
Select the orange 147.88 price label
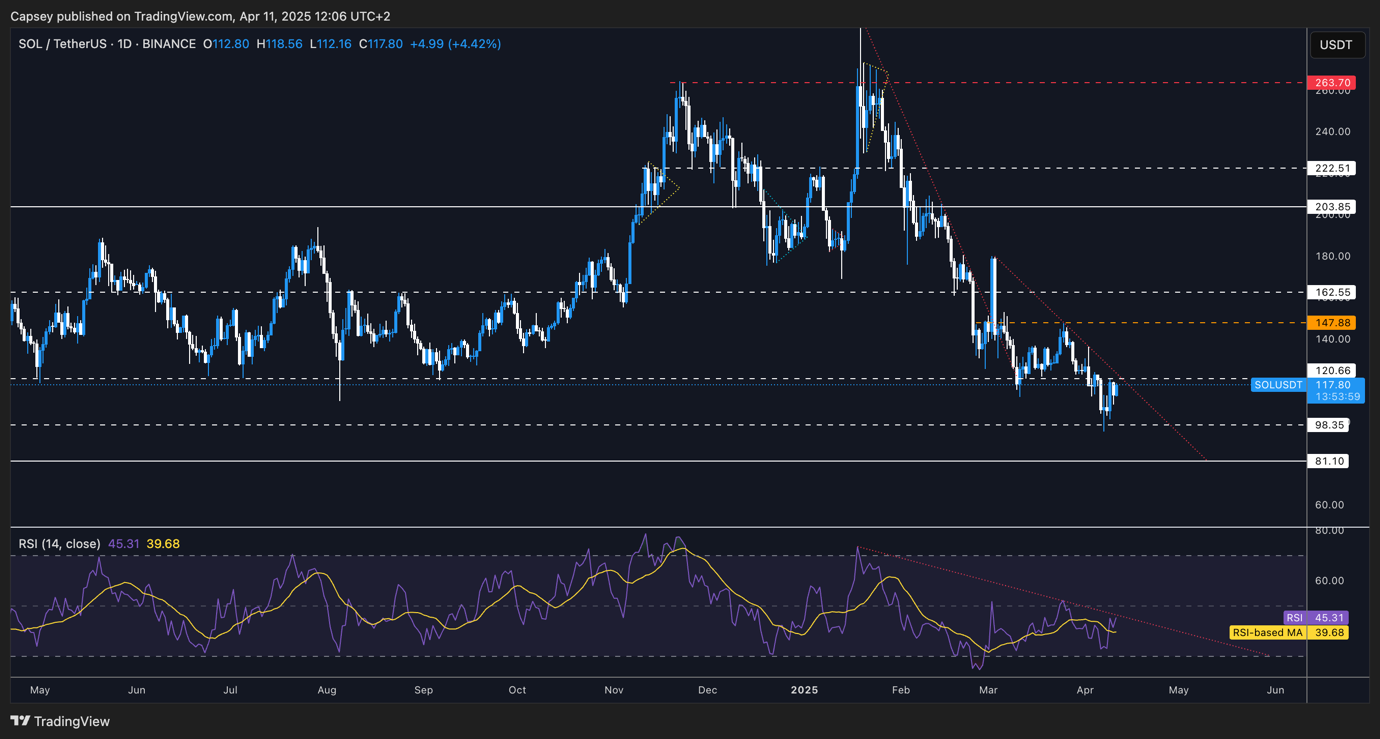[1332, 323]
